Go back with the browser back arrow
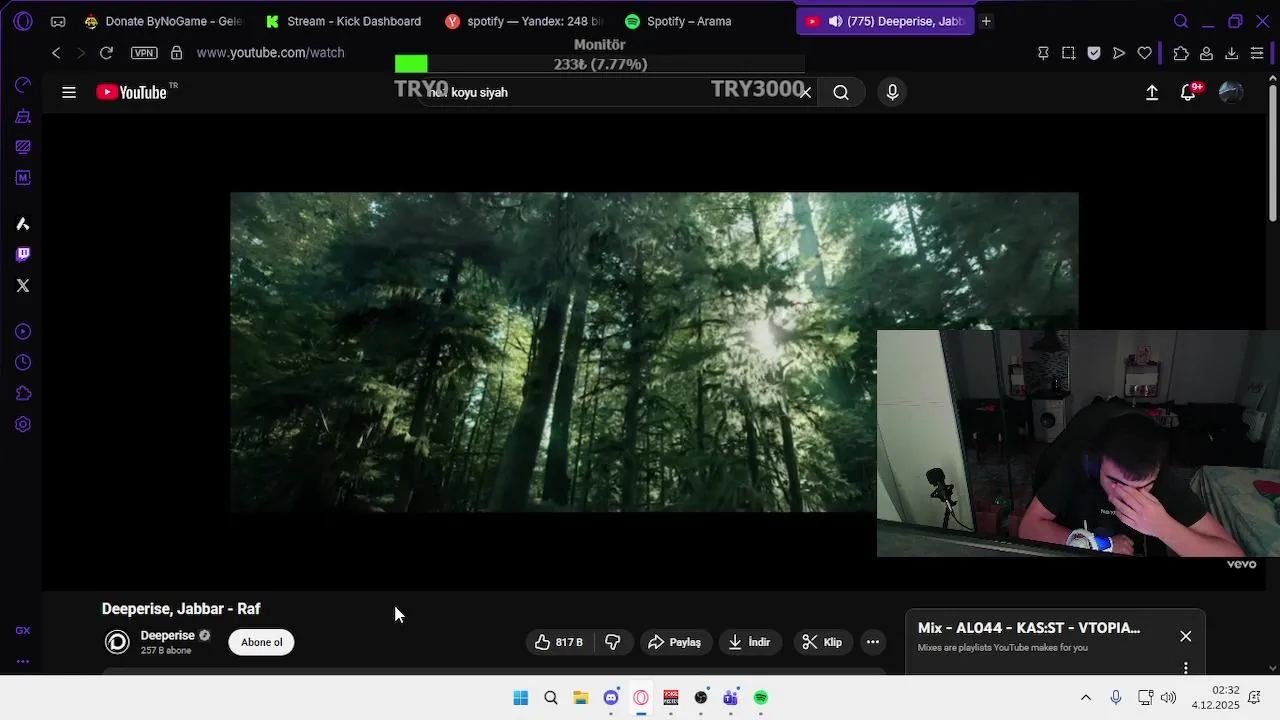Viewport: 1280px width, 720px height. pyautogui.click(x=56, y=53)
